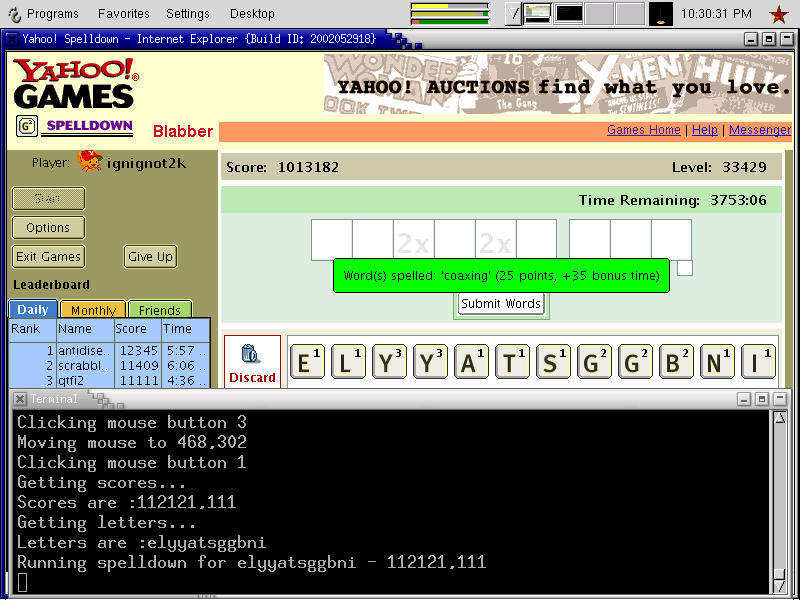Click the Name column header

click(x=85, y=329)
